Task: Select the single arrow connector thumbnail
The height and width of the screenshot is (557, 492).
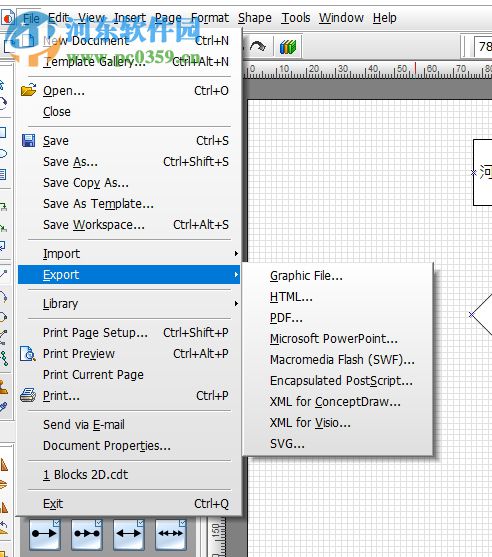Action: (44, 534)
